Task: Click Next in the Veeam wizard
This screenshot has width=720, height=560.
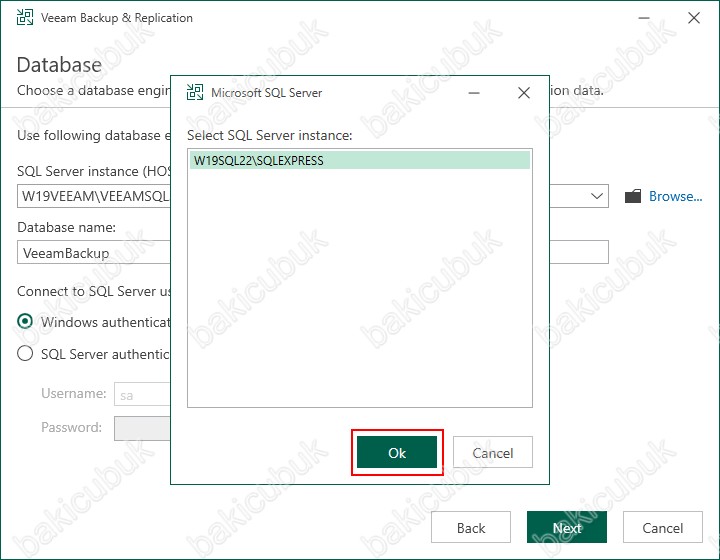Action: coord(567,527)
